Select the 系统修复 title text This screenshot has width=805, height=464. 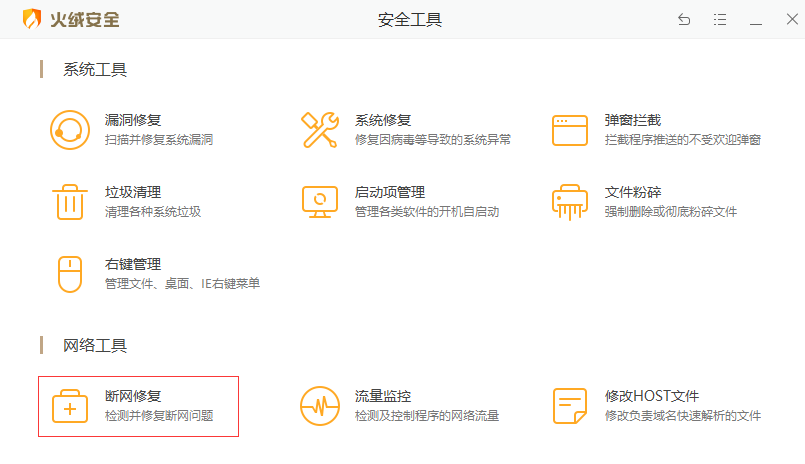[x=383, y=120]
